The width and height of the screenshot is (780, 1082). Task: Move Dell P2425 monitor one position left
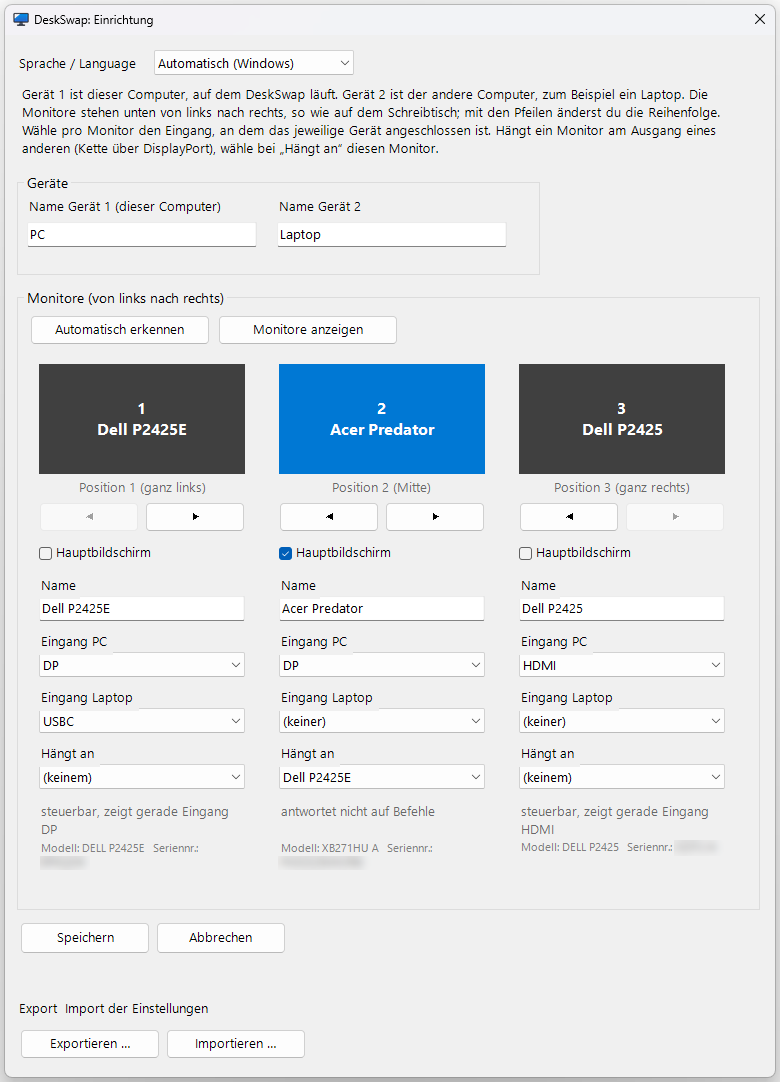(x=569, y=517)
